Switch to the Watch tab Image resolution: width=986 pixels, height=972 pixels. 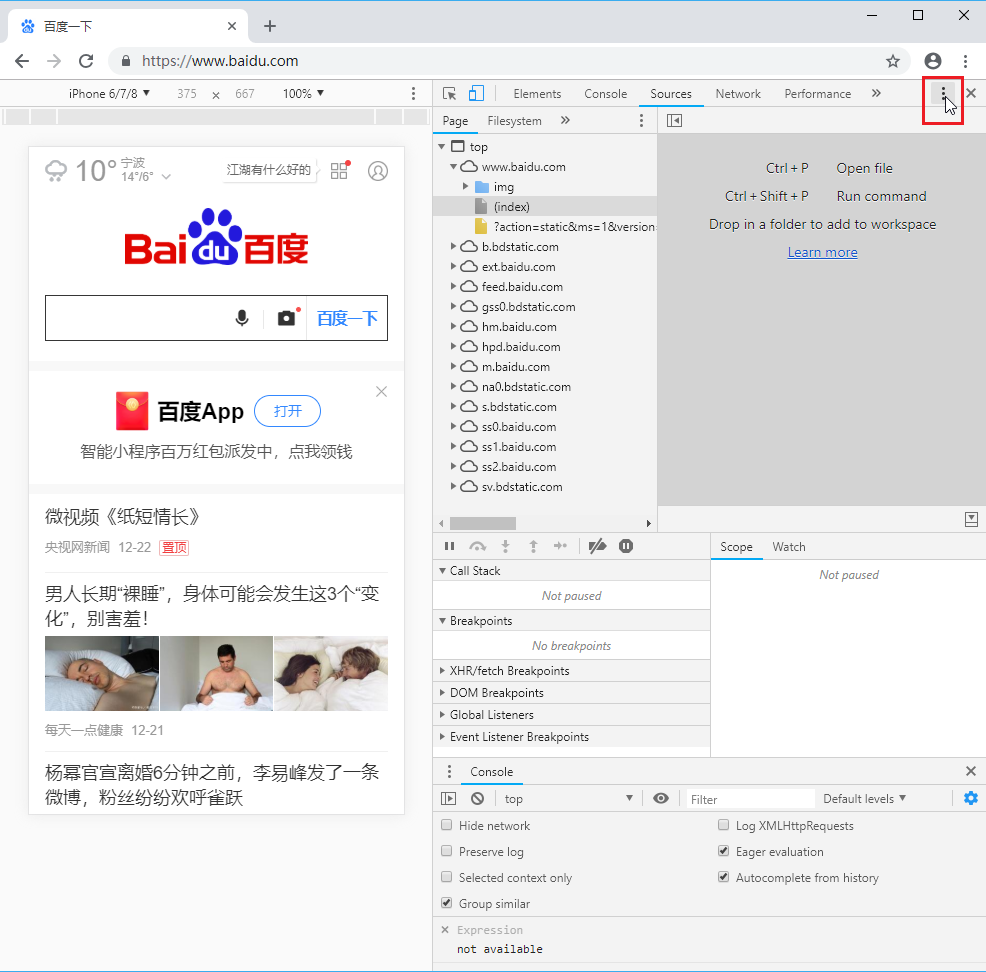[x=789, y=546]
